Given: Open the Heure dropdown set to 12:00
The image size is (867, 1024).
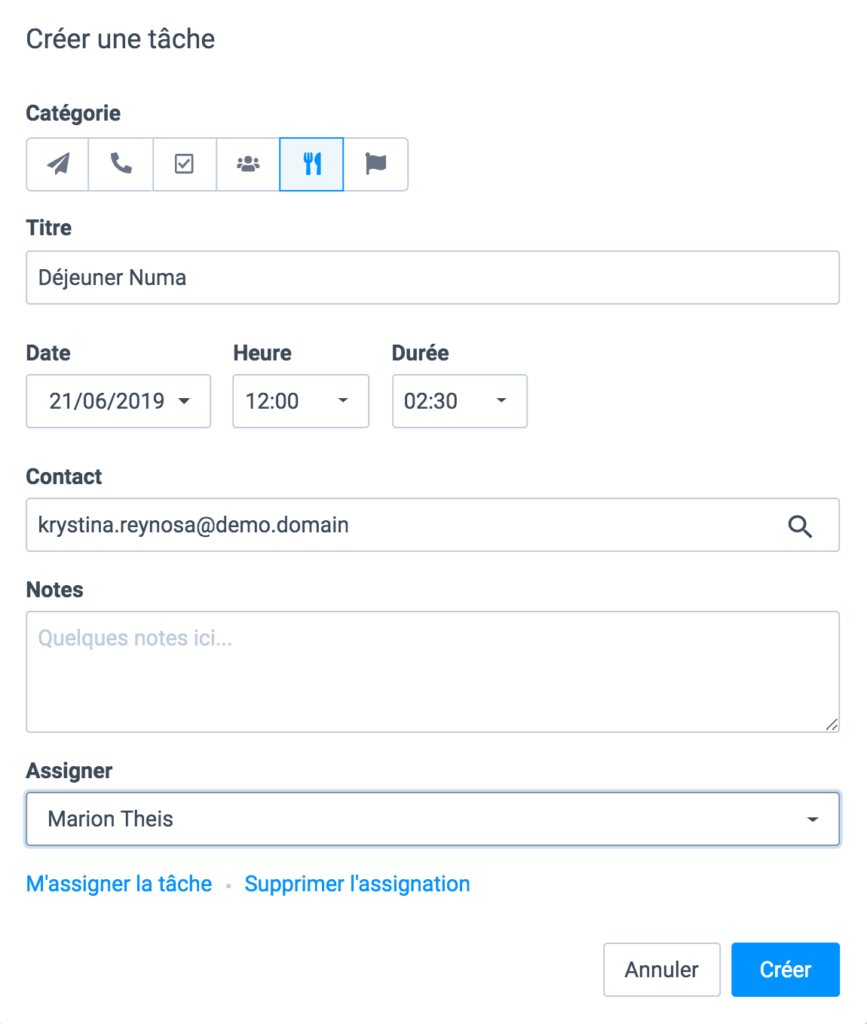Looking at the screenshot, I should [300, 401].
